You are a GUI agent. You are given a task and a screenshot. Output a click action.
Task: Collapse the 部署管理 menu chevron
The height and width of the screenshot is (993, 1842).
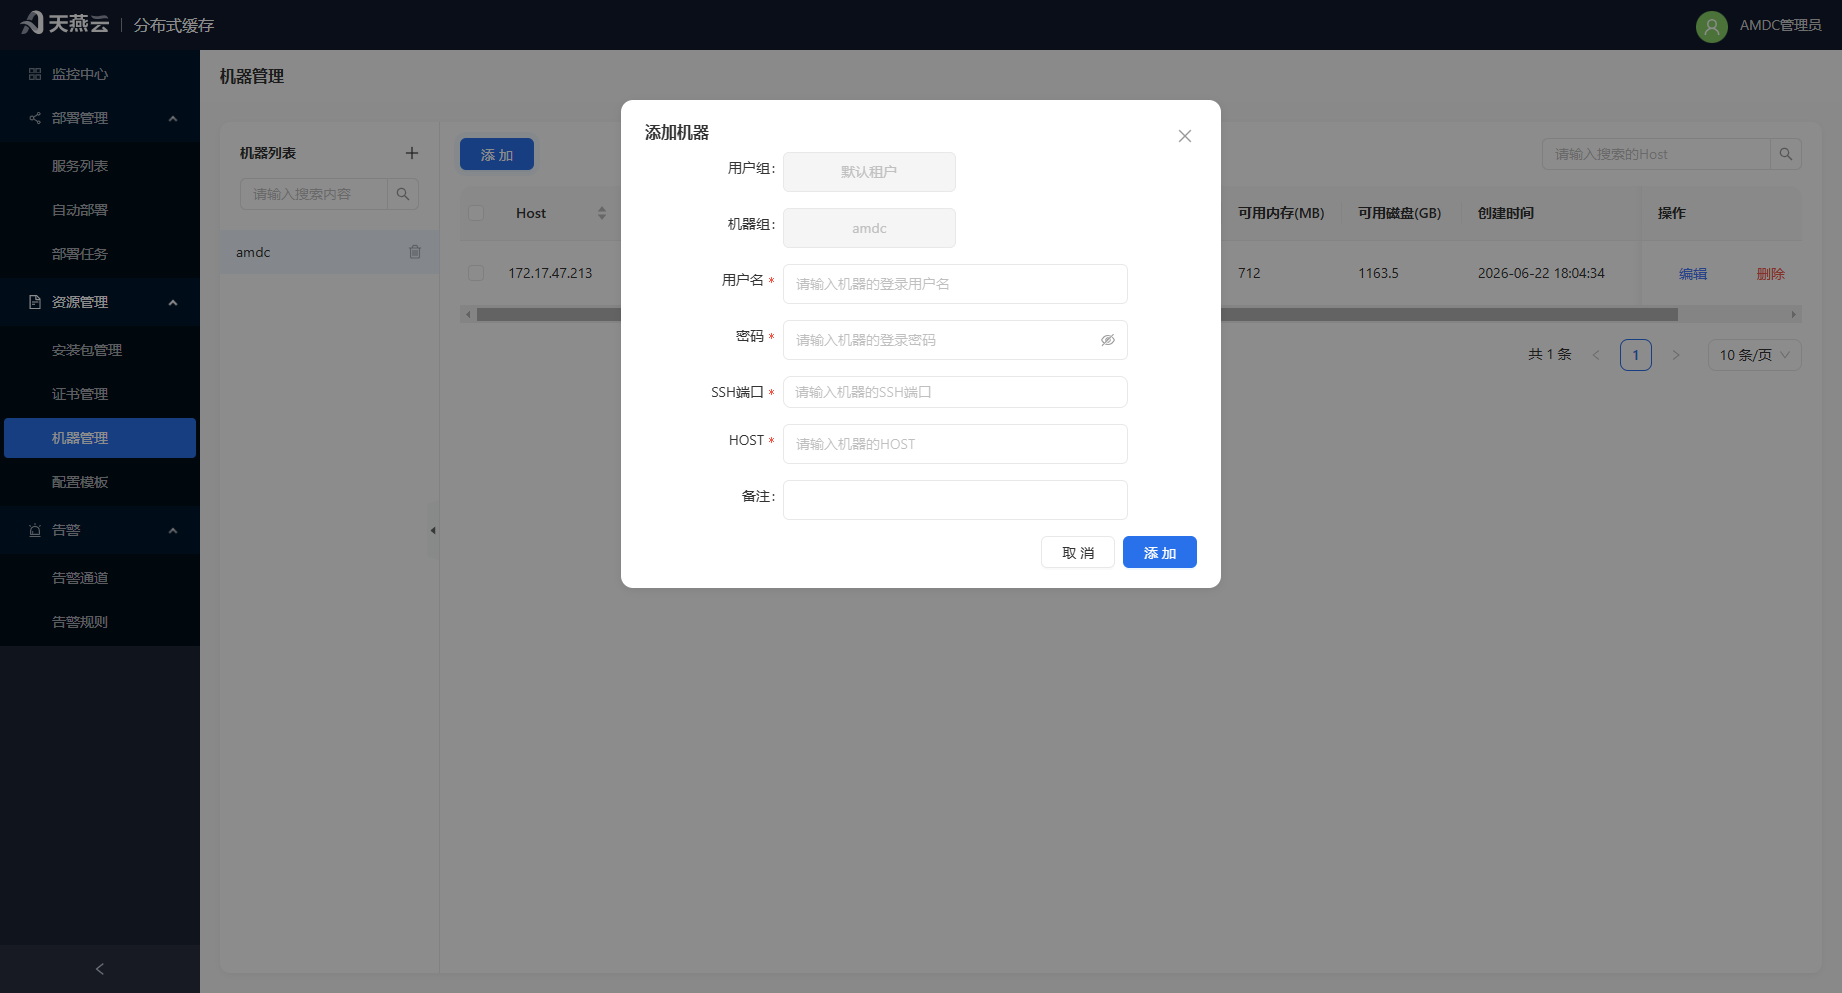click(x=173, y=118)
